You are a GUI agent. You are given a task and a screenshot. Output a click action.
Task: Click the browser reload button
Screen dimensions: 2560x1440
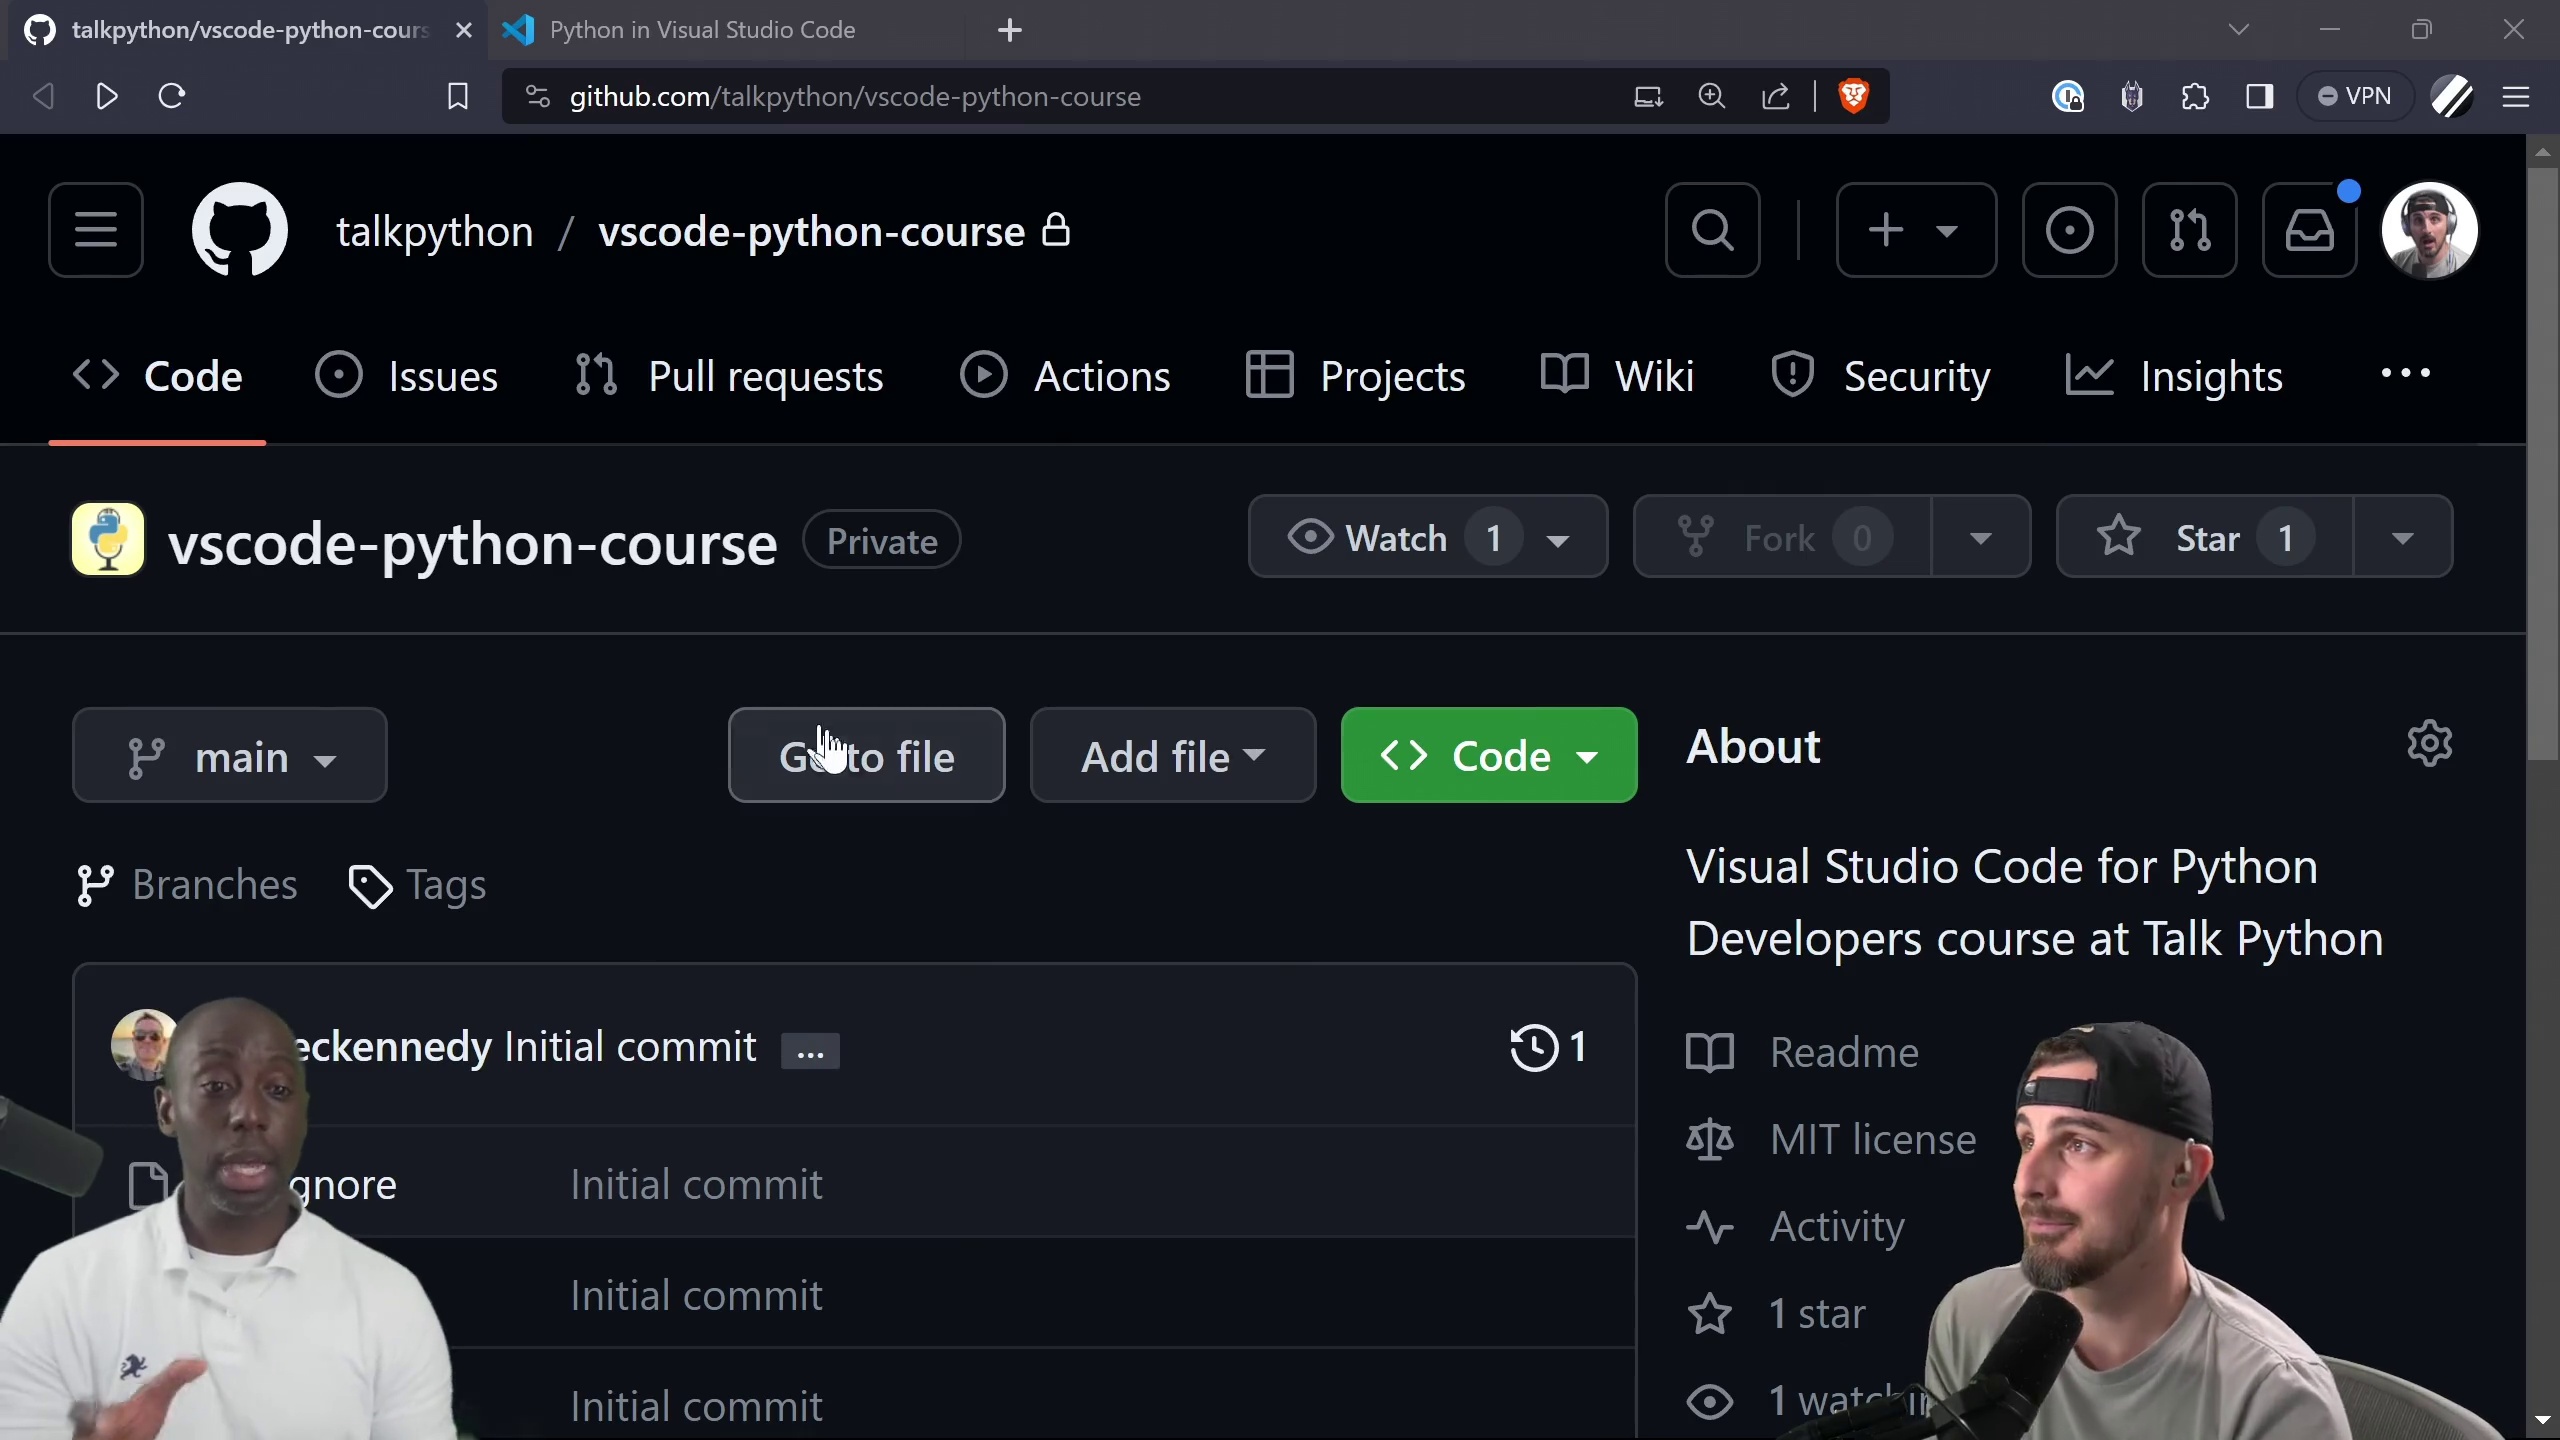tap(172, 96)
